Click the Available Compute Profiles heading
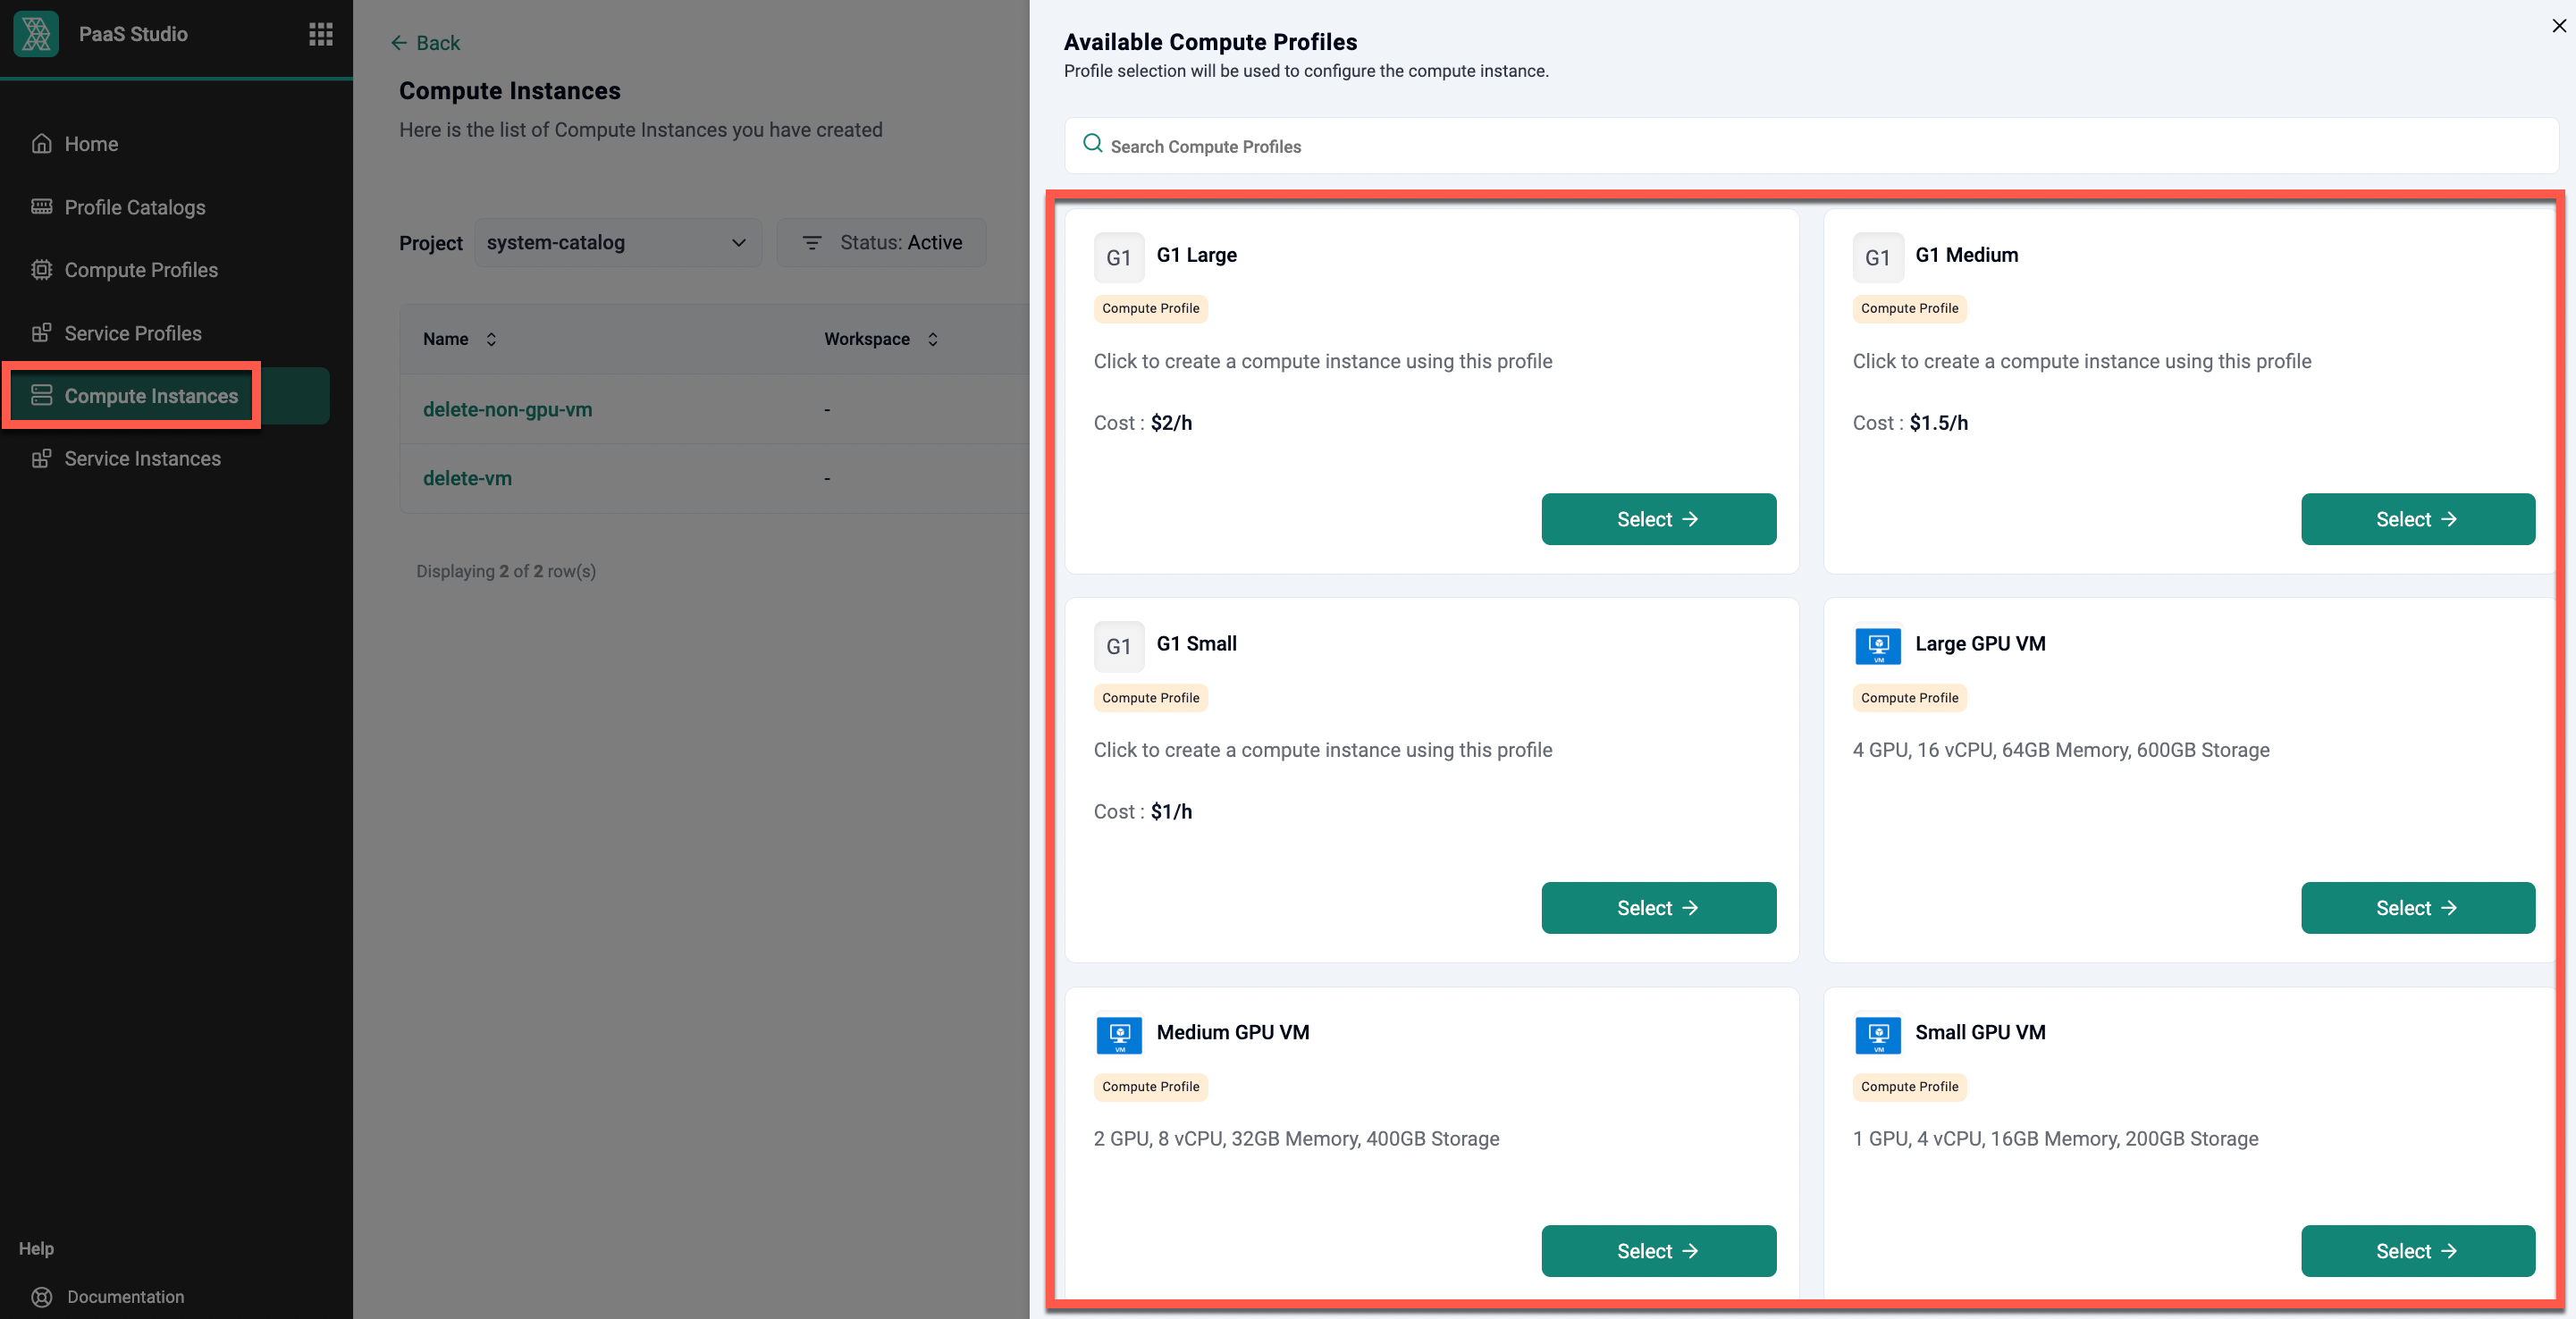This screenshot has width=2576, height=1319. 1210,42
